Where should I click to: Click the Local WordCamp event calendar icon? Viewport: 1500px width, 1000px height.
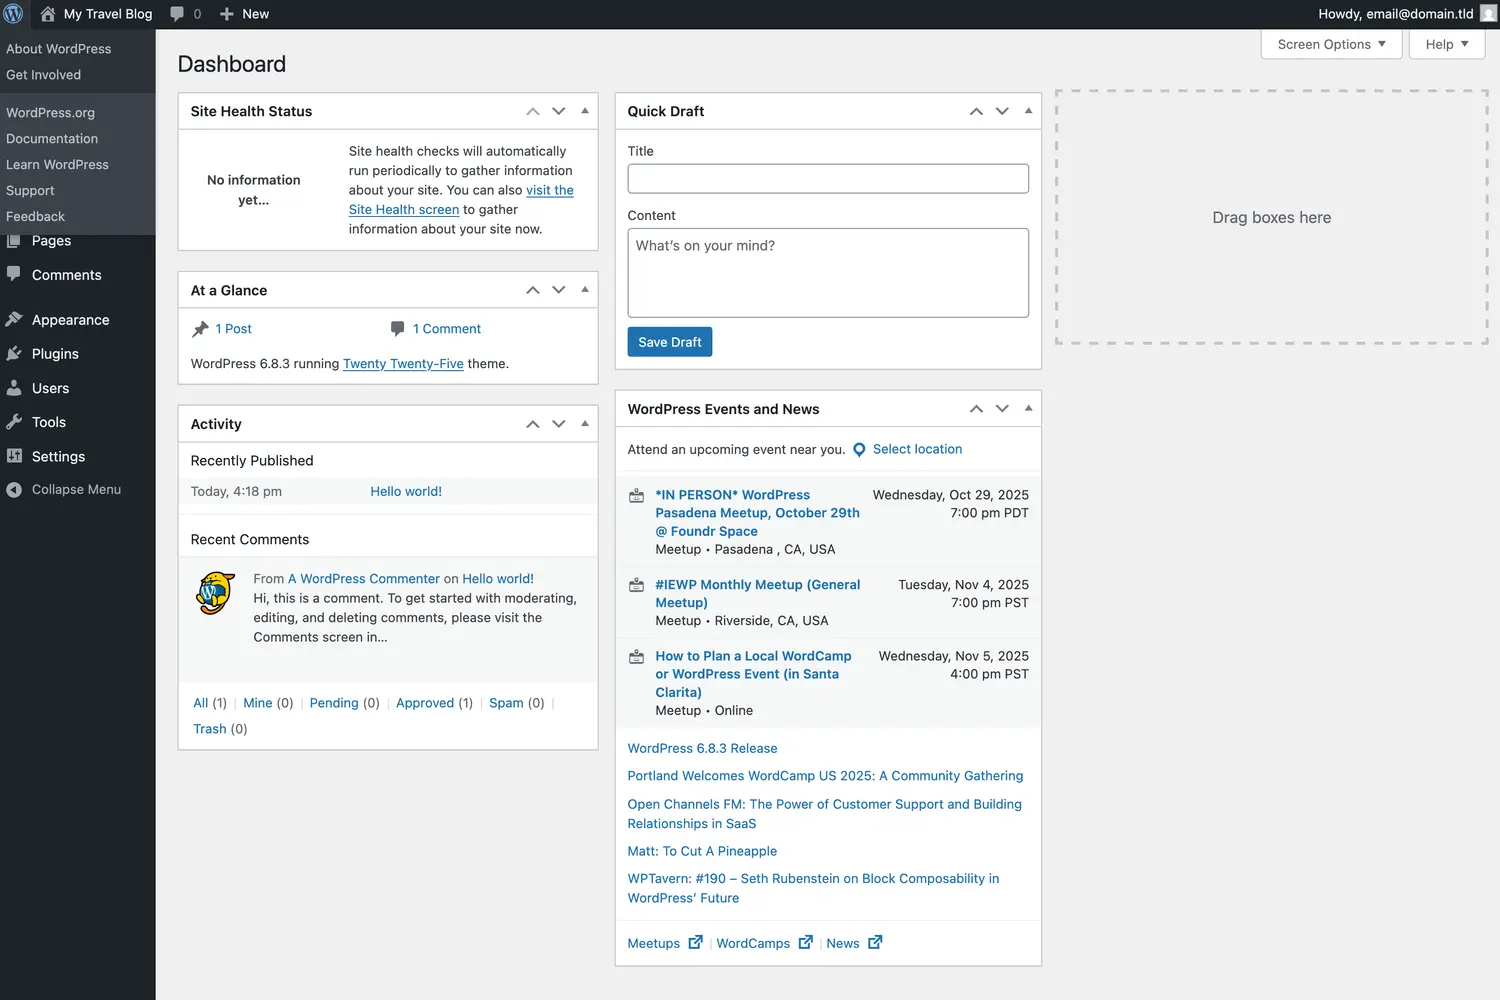636,657
